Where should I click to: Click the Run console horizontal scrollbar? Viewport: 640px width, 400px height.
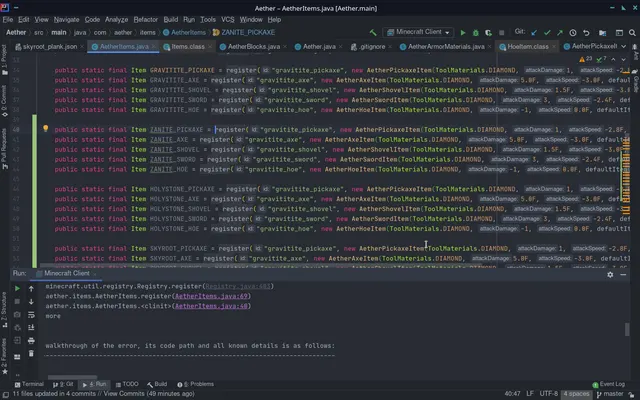(x=72, y=377)
